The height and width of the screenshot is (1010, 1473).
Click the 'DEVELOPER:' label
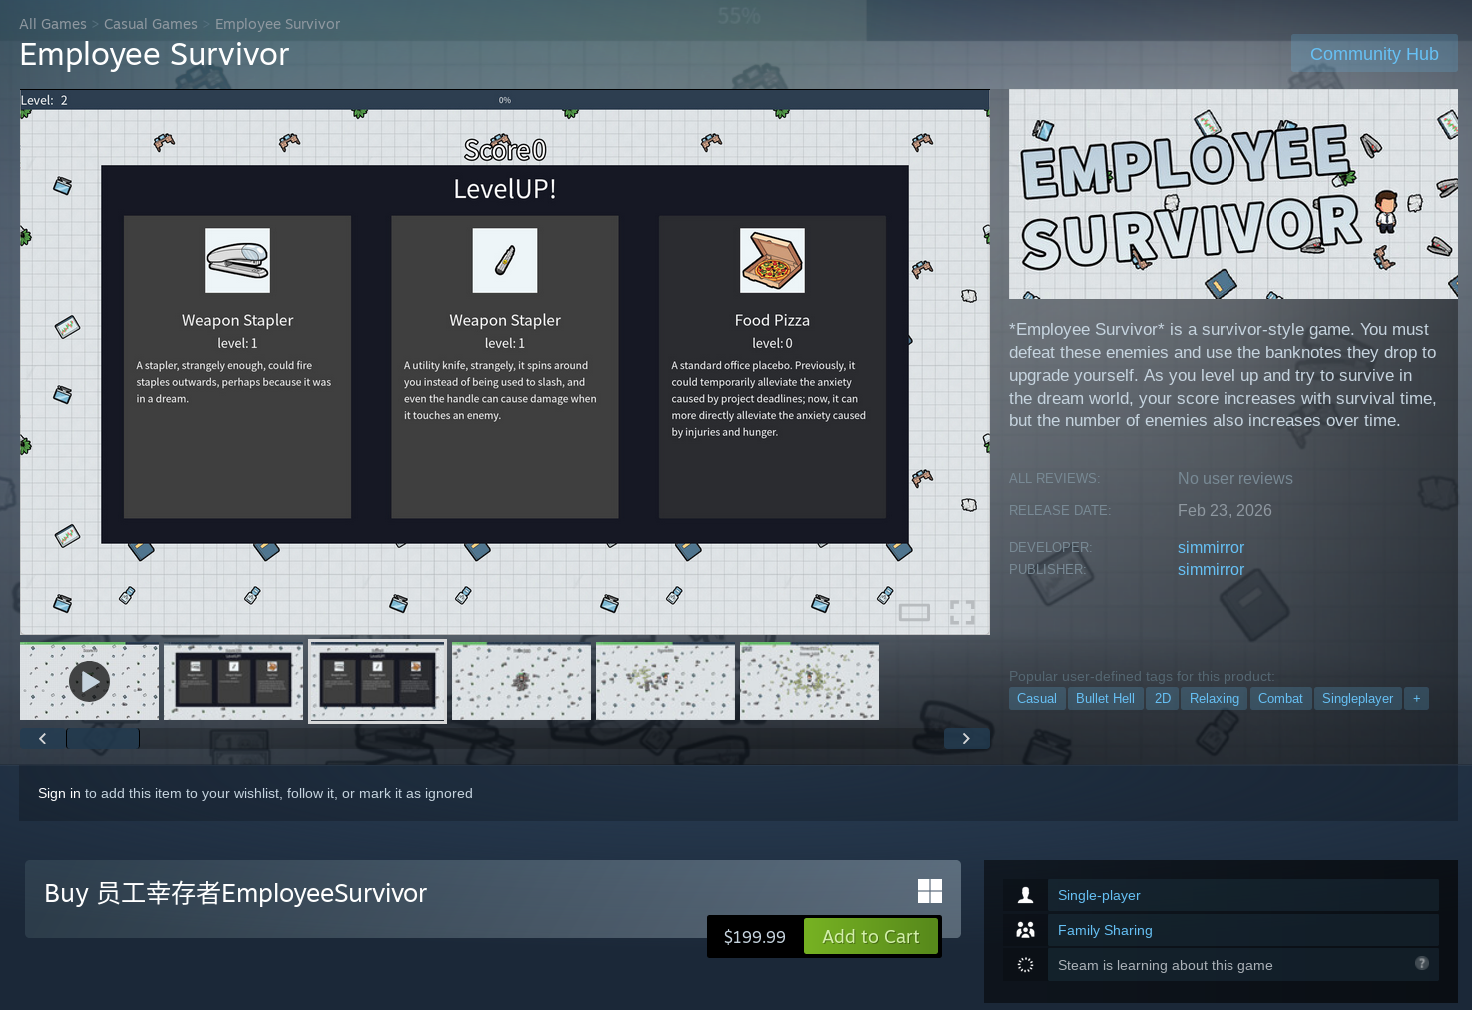[1050, 547]
